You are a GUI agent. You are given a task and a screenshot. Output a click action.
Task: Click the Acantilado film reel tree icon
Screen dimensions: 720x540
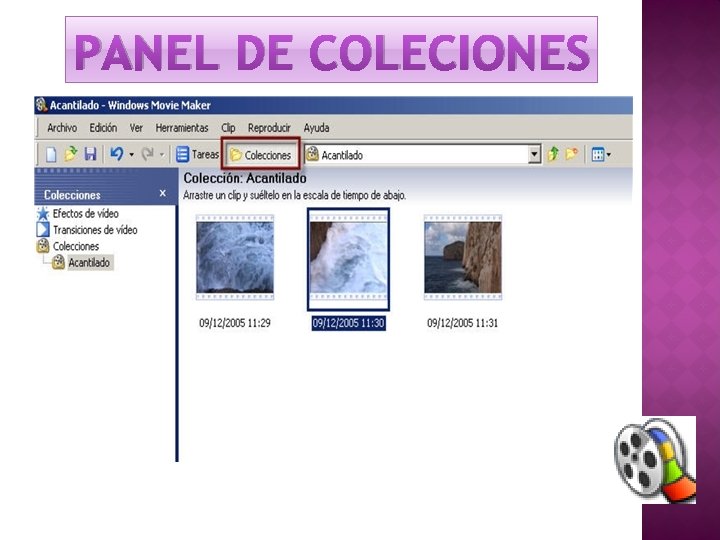(58, 262)
